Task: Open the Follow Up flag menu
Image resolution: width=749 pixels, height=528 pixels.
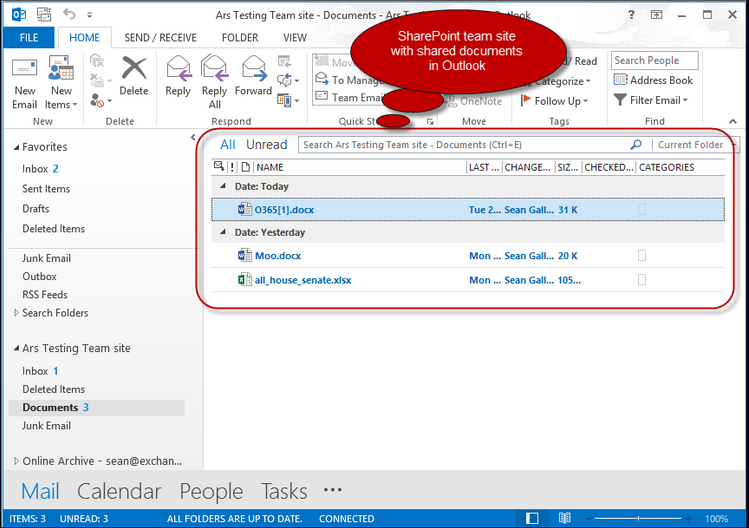Action: tap(554, 101)
